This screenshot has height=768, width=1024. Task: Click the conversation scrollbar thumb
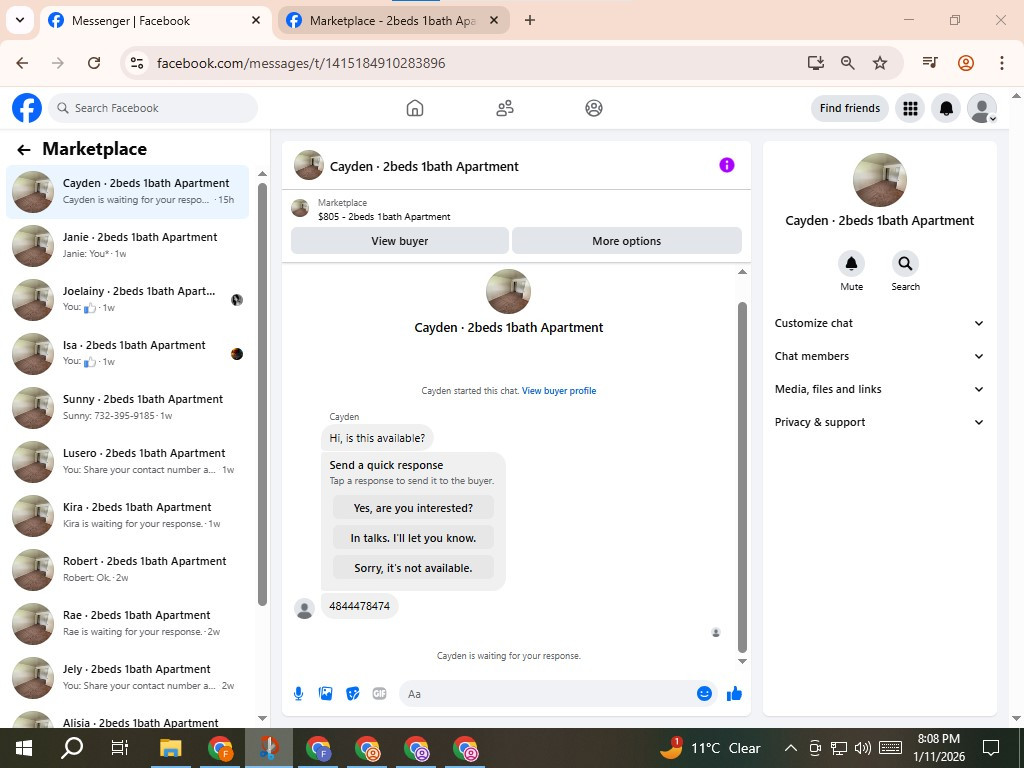[742, 477]
